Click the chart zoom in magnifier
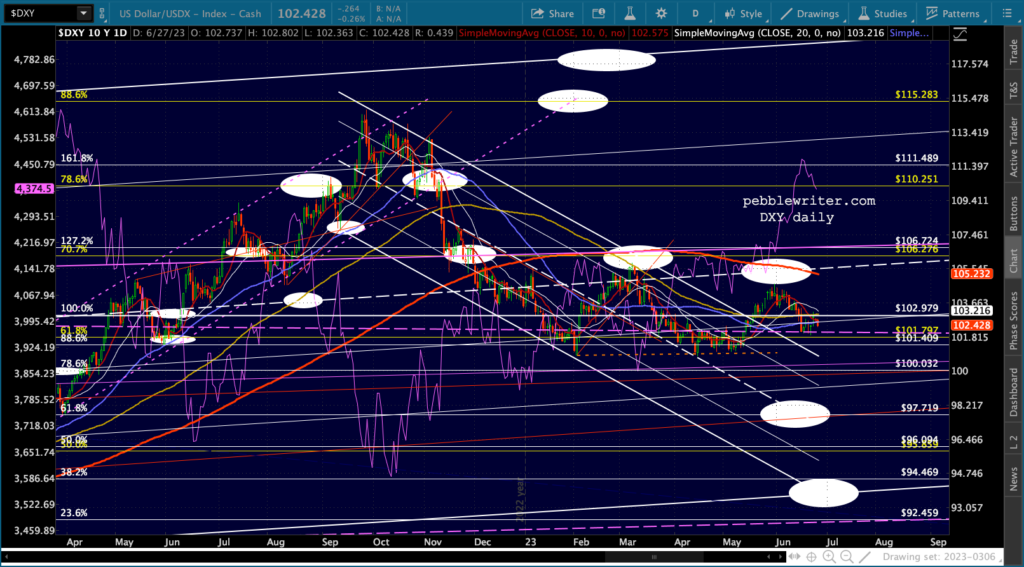 [x=829, y=557]
